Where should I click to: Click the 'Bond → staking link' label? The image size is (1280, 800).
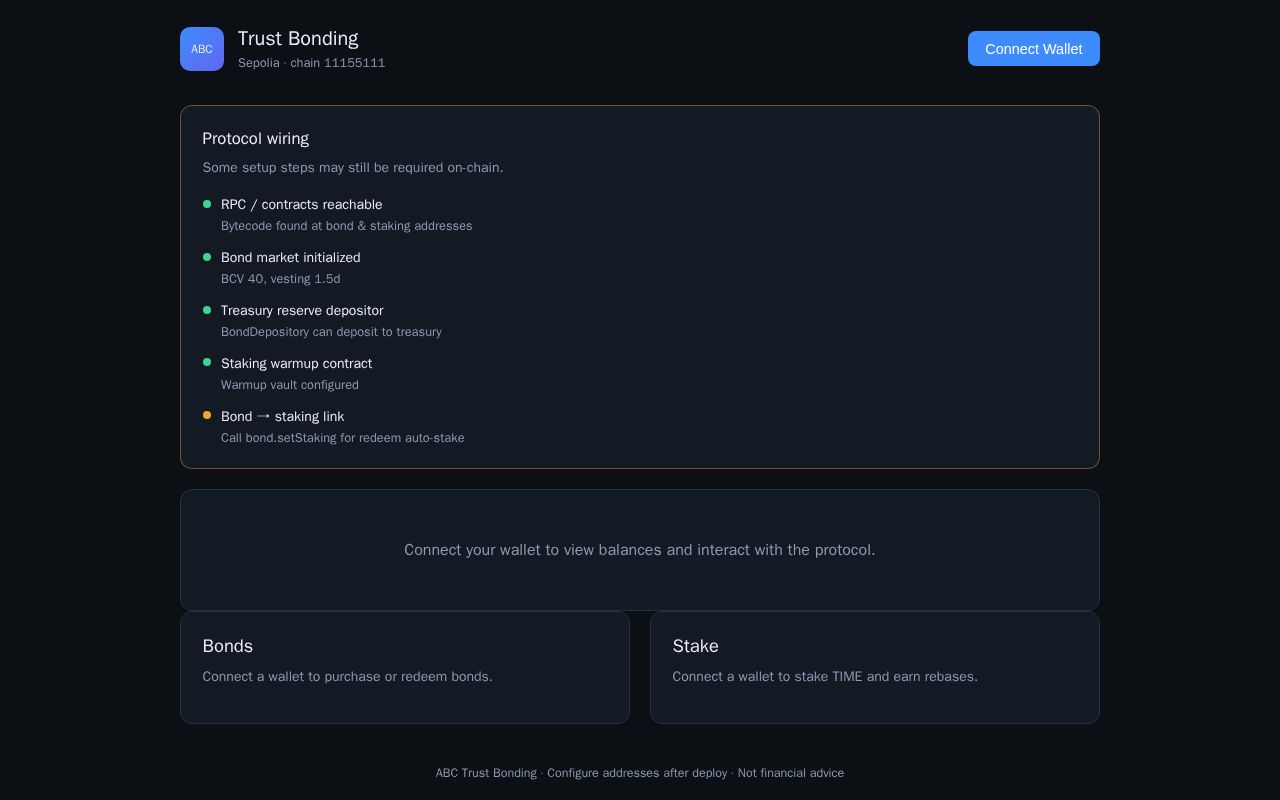(283, 416)
